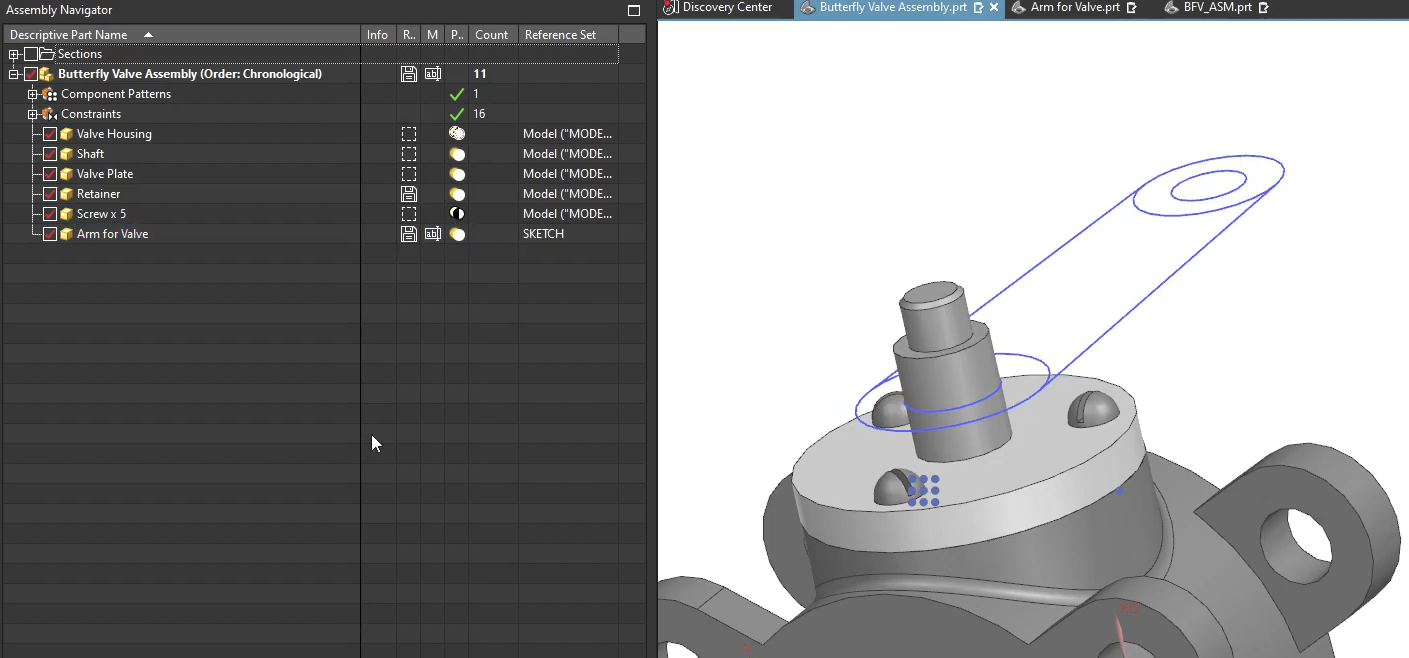Click position icon for Arm for Valve

[457, 234]
